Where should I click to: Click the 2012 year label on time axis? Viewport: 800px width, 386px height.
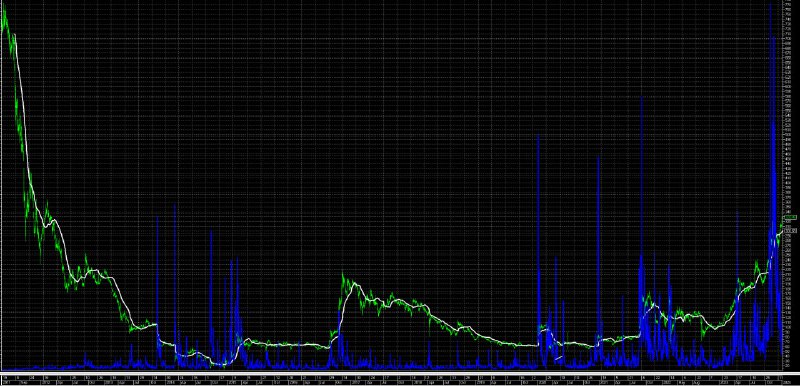pyautogui.click(x=45, y=381)
